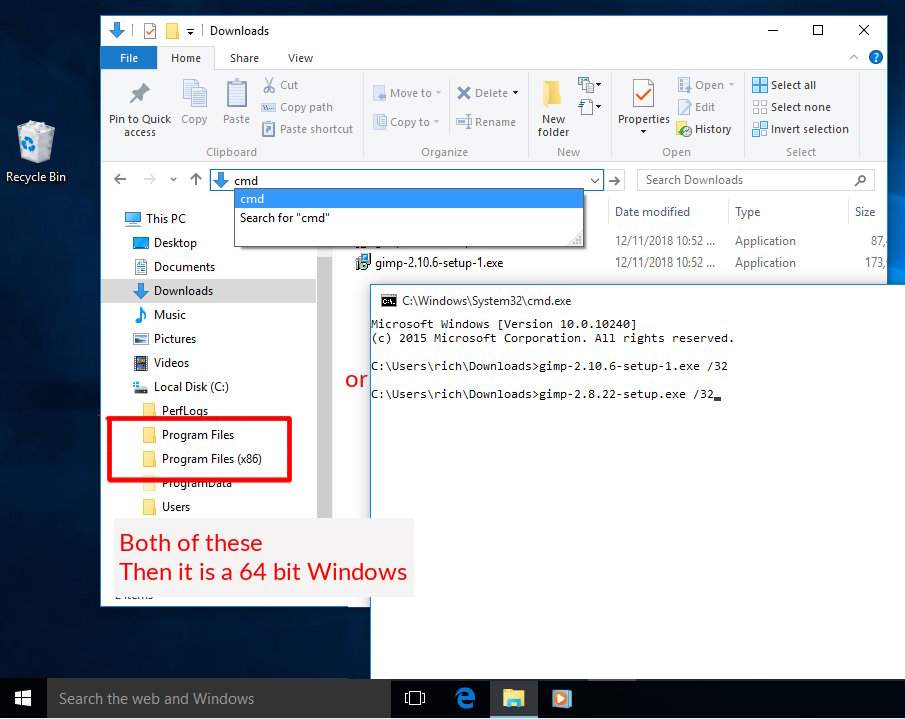Click the Up one level arrow
The image size is (905, 719).
[196, 179]
